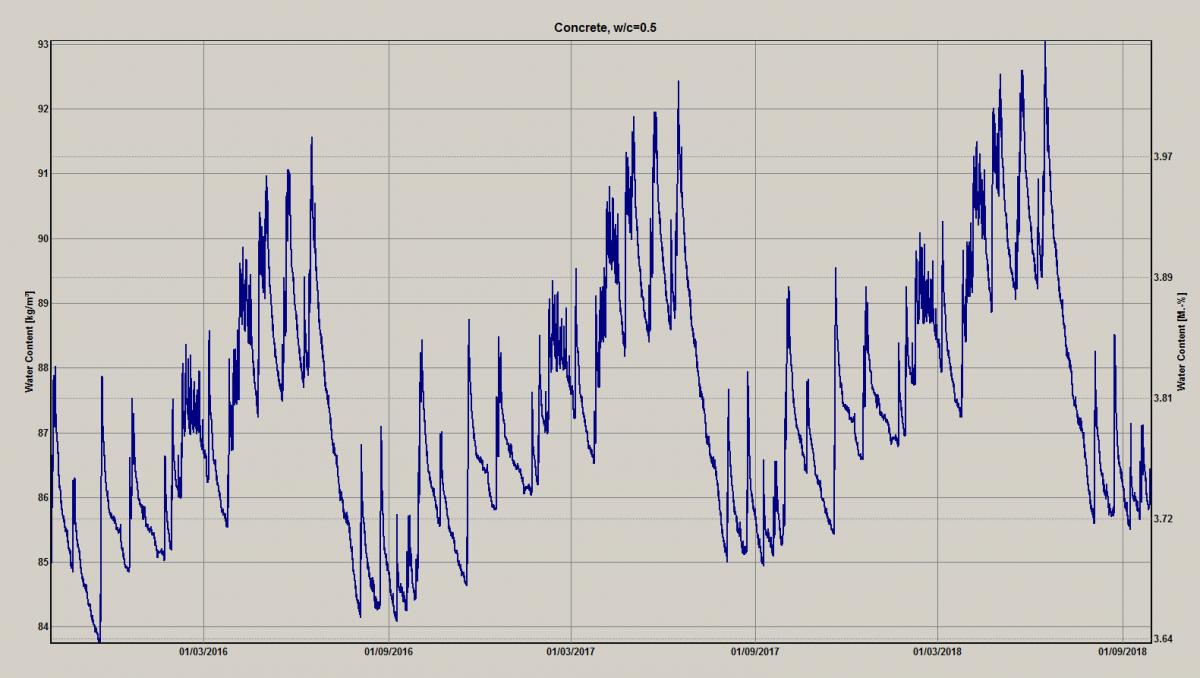Click the date label 01/03/2017
The width and height of the screenshot is (1200, 678).
click(571, 653)
